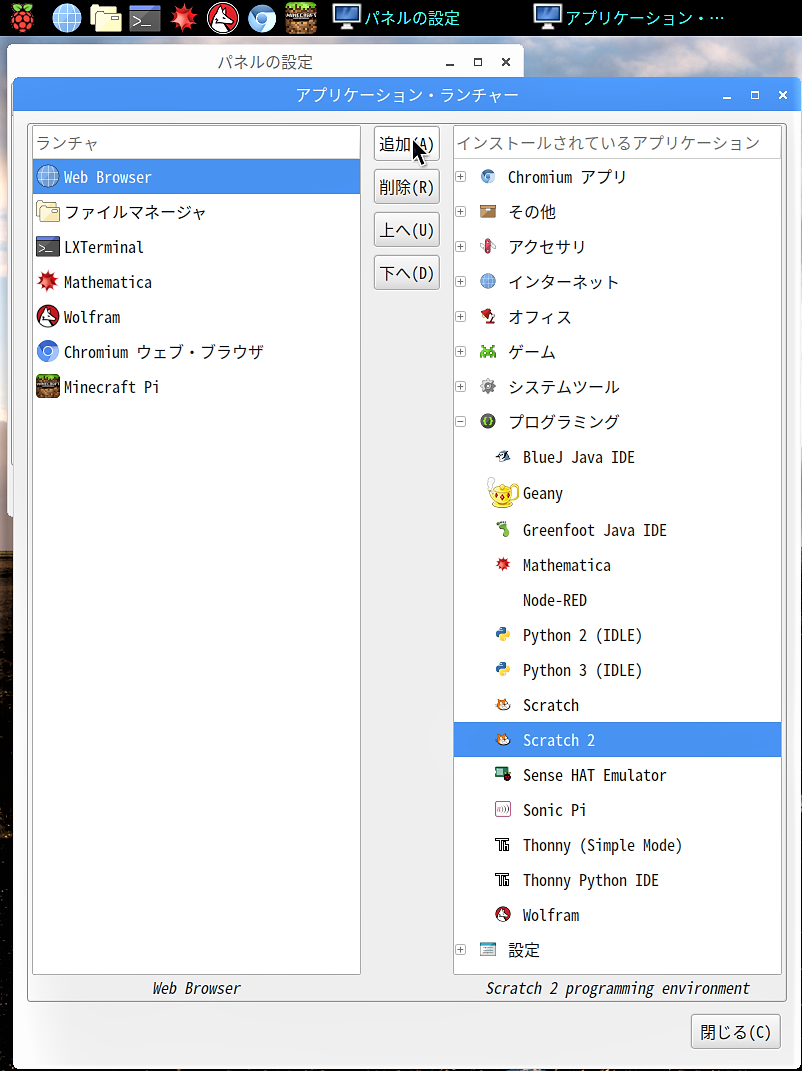Expand the インターネット category
The width and height of the screenshot is (802, 1071).
460,281
